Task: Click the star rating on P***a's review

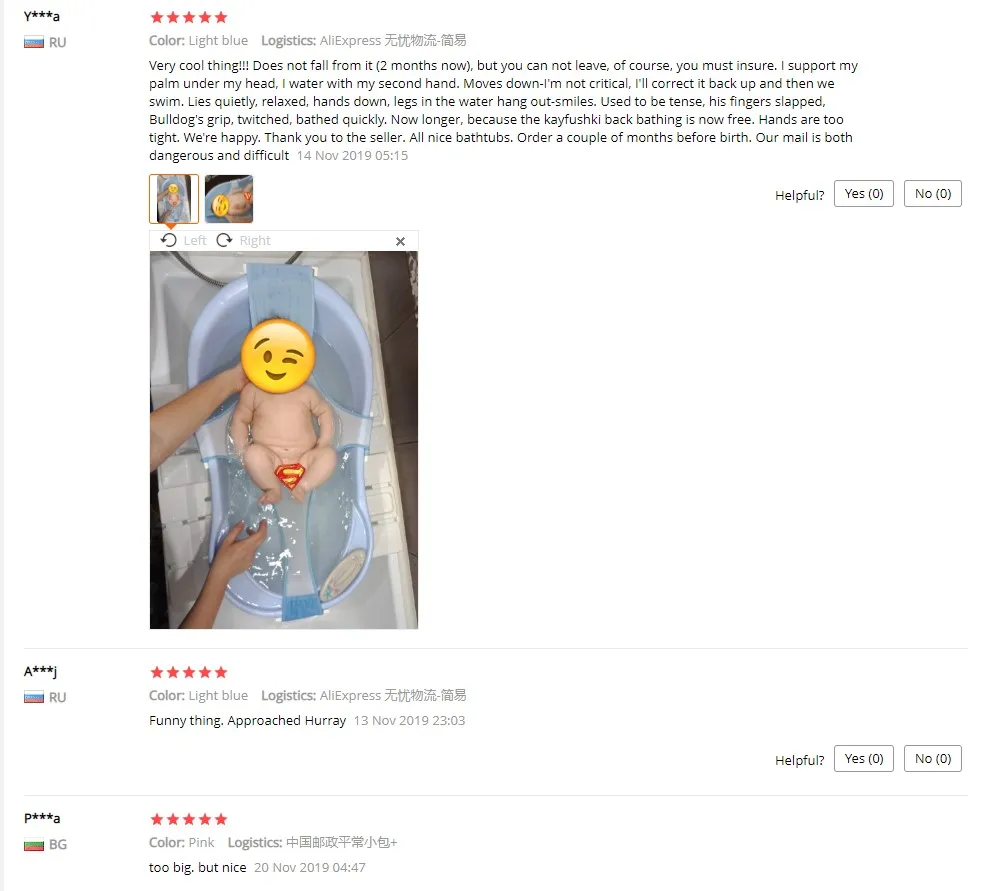Action: tap(188, 819)
